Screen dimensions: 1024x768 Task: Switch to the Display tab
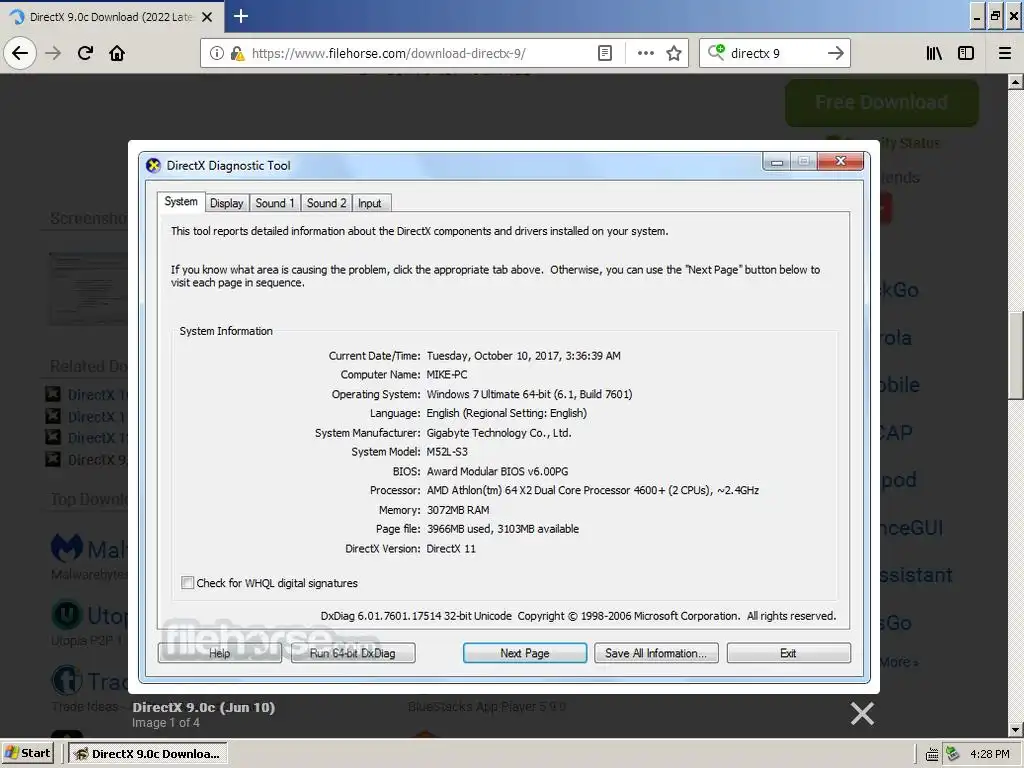click(x=227, y=203)
